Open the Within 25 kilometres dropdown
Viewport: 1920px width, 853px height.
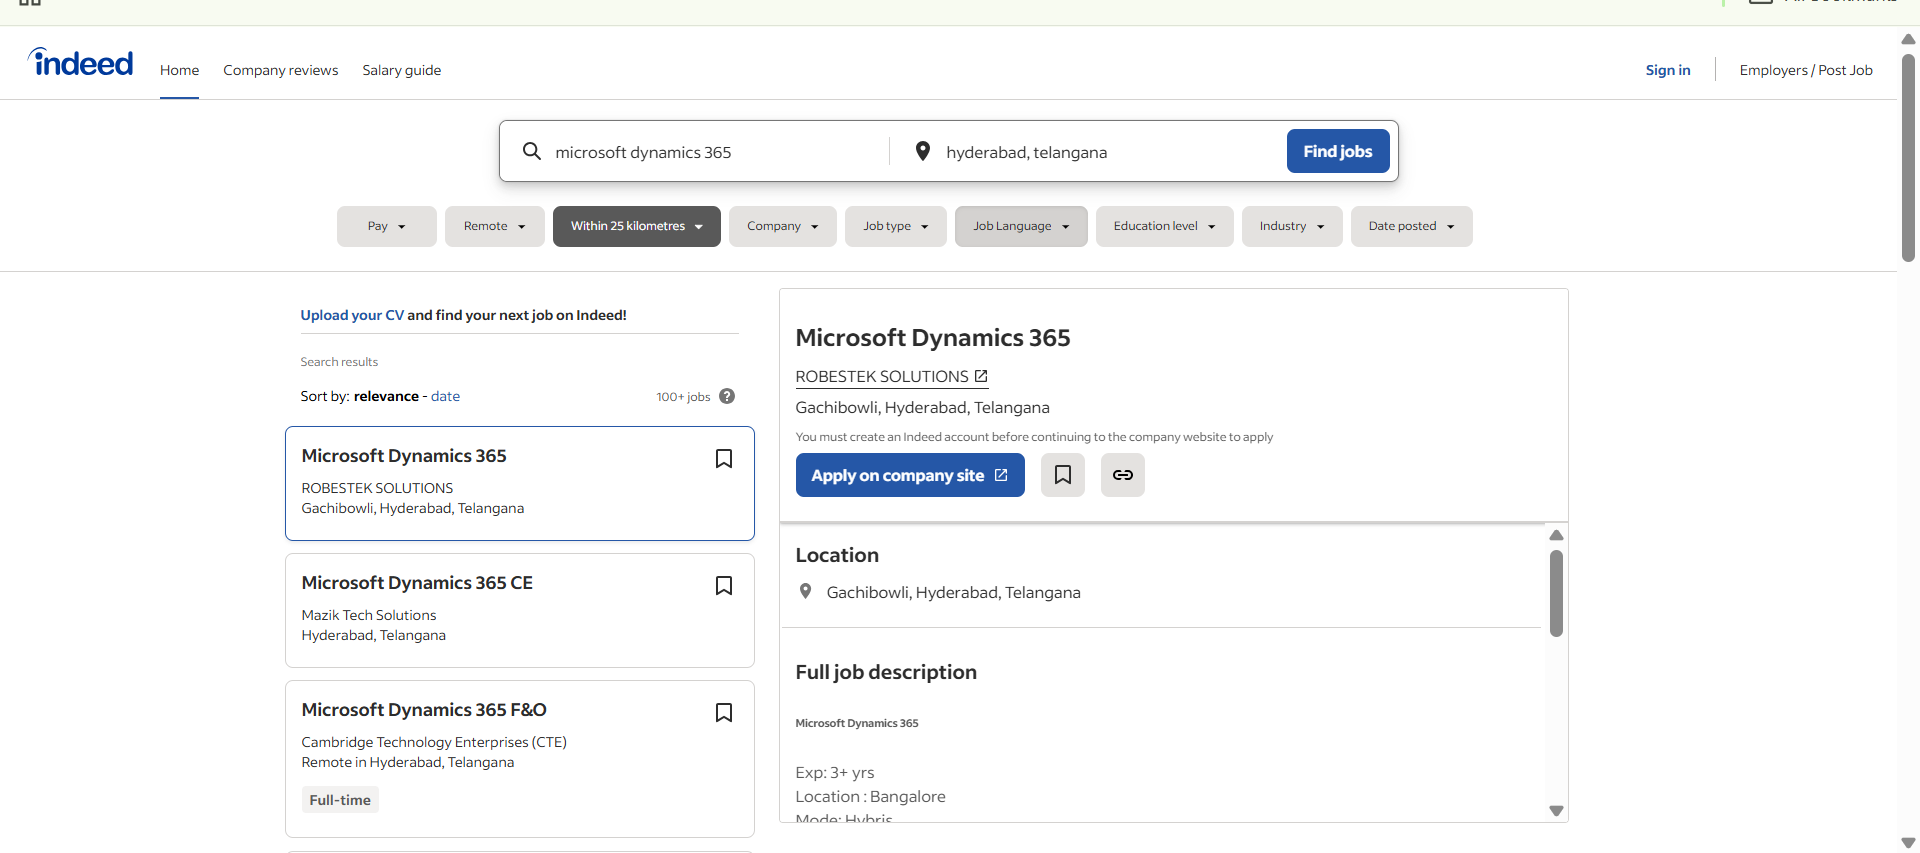[637, 226]
